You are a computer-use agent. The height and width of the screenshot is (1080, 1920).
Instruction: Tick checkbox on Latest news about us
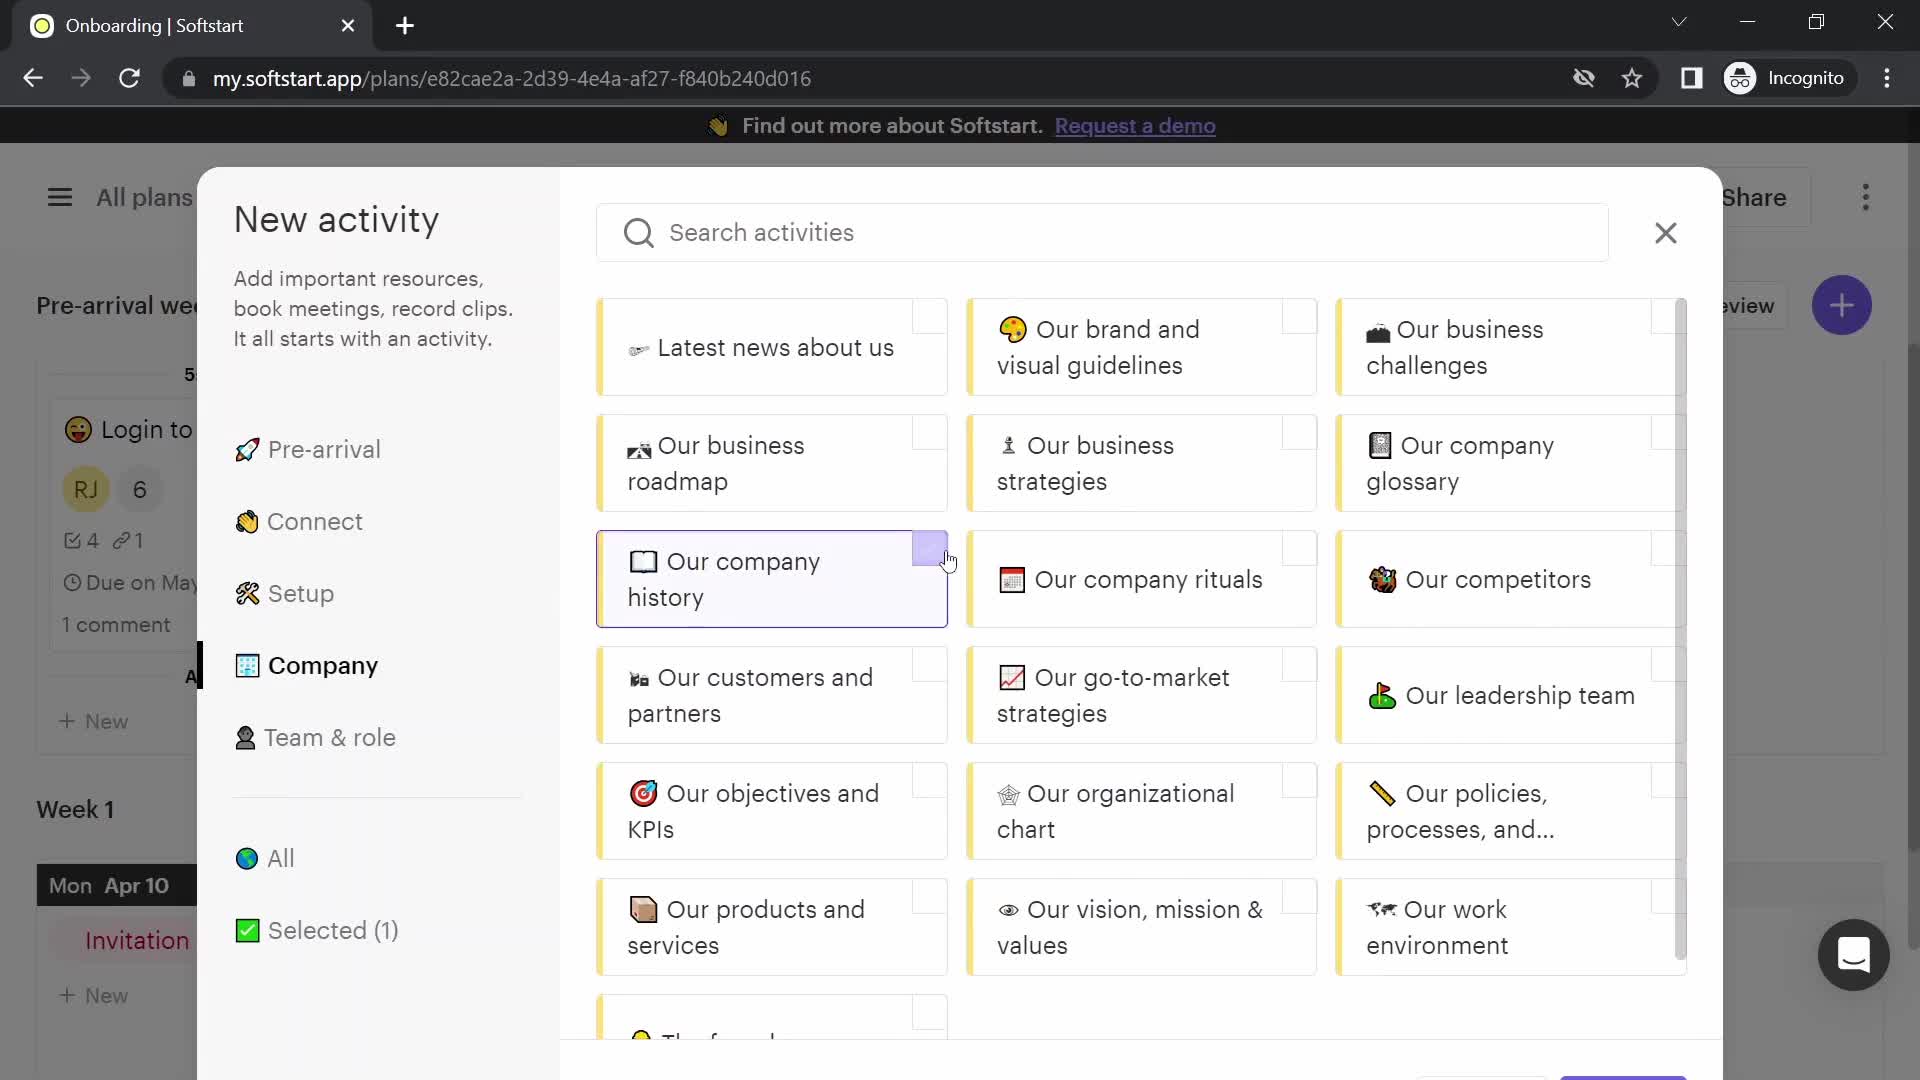pyautogui.click(x=929, y=317)
